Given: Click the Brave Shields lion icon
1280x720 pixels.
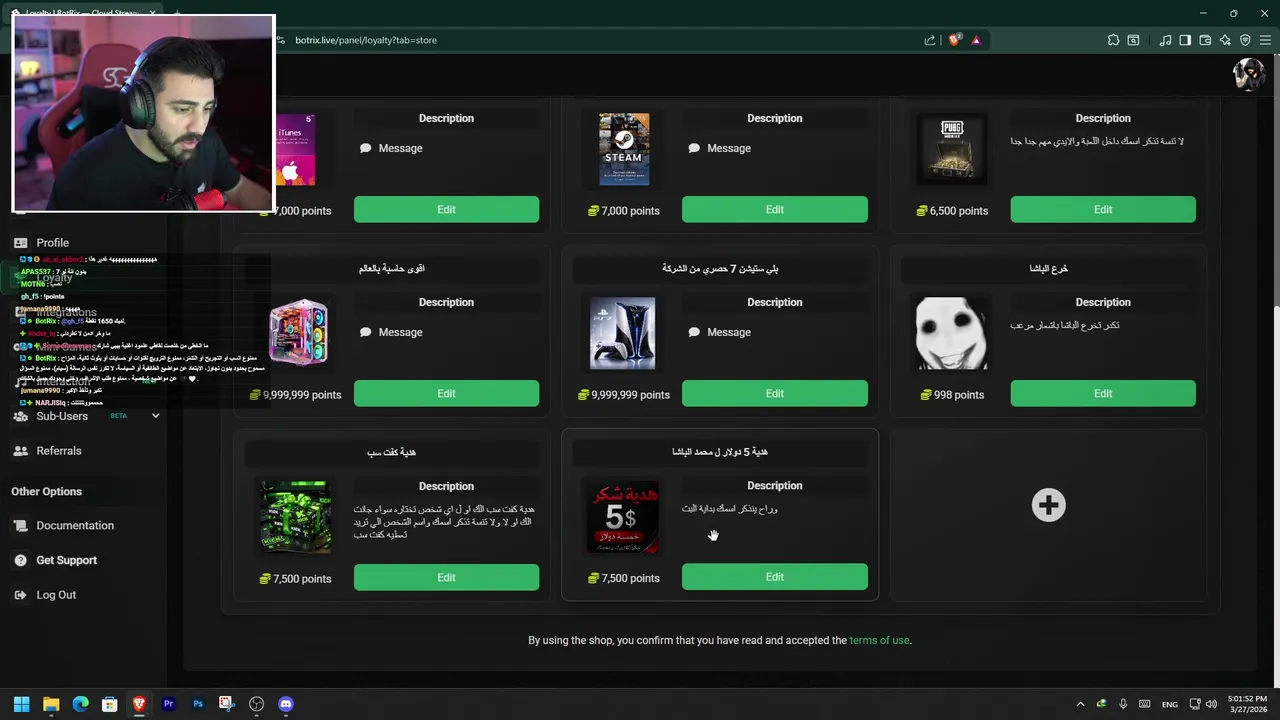Looking at the screenshot, I should pyautogui.click(x=955, y=40).
